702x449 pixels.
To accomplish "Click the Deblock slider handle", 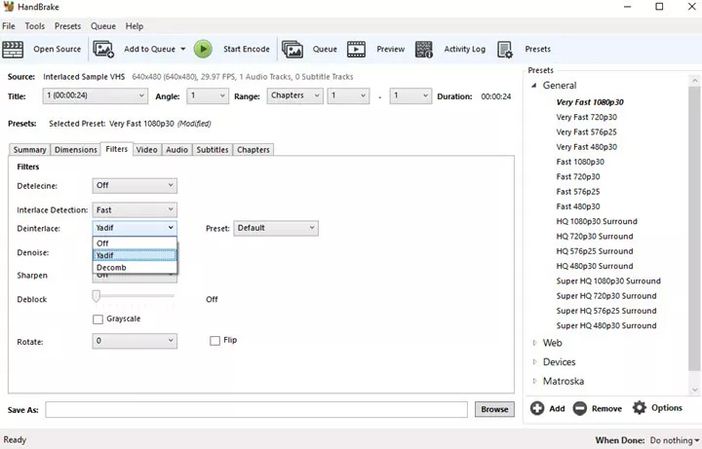I will (x=96, y=296).
